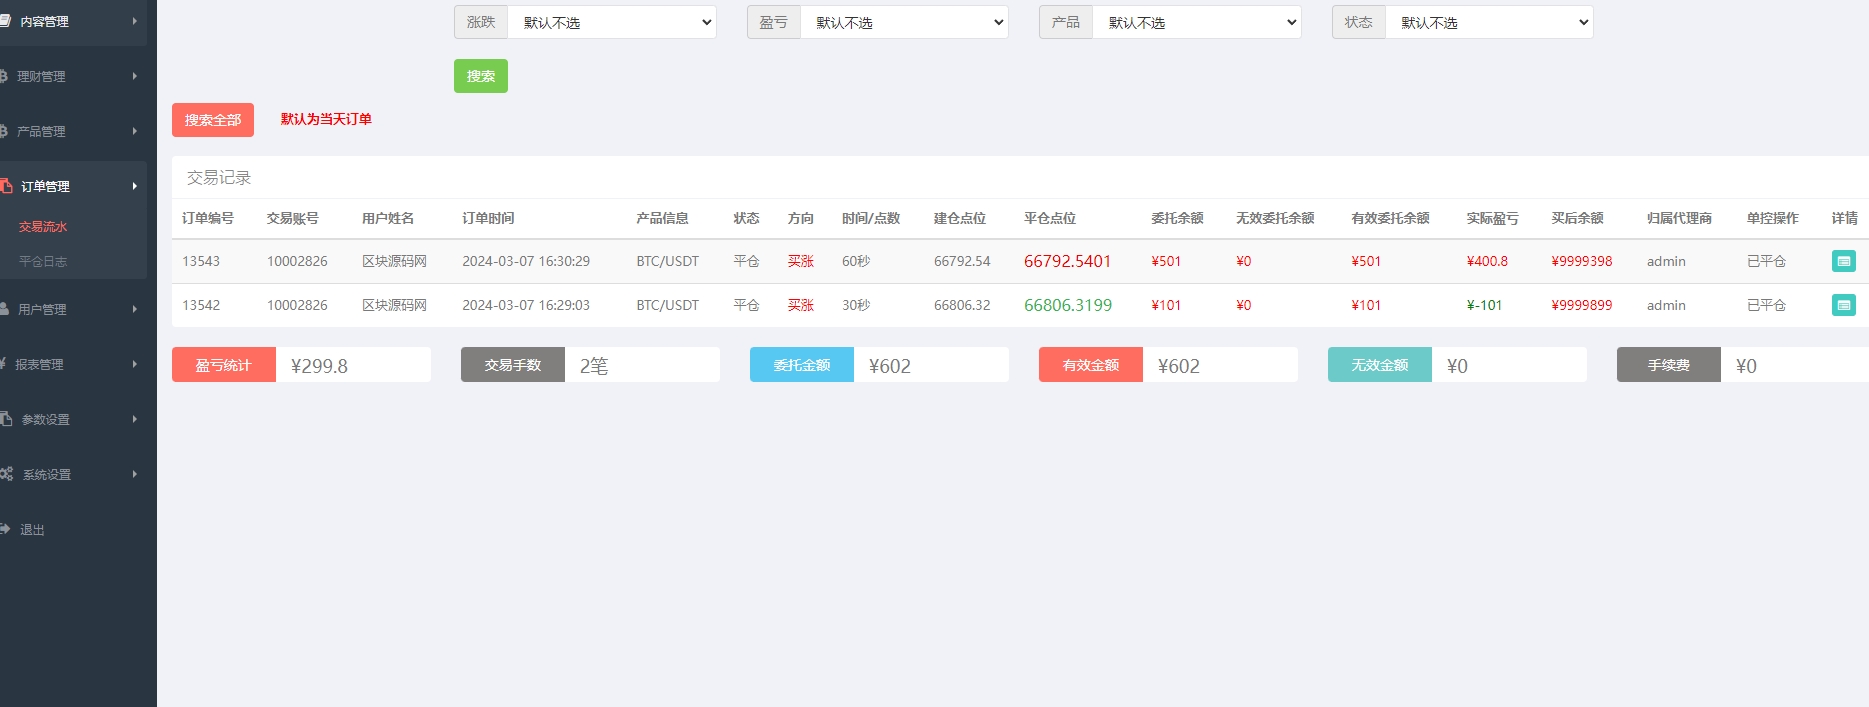
Task: Open details icon for order 13542
Action: (1844, 305)
